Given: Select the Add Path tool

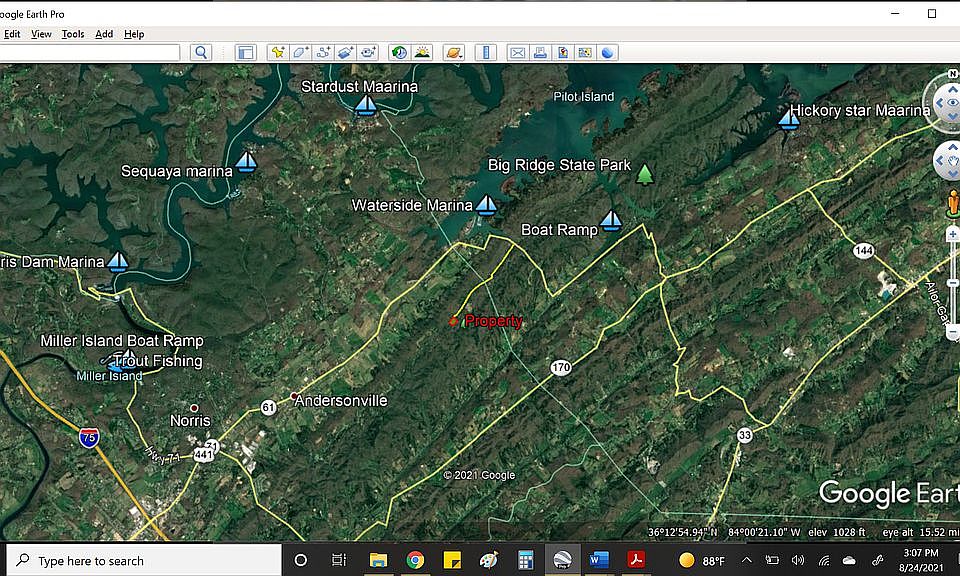Looking at the screenshot, I should [x=323, y=53].
